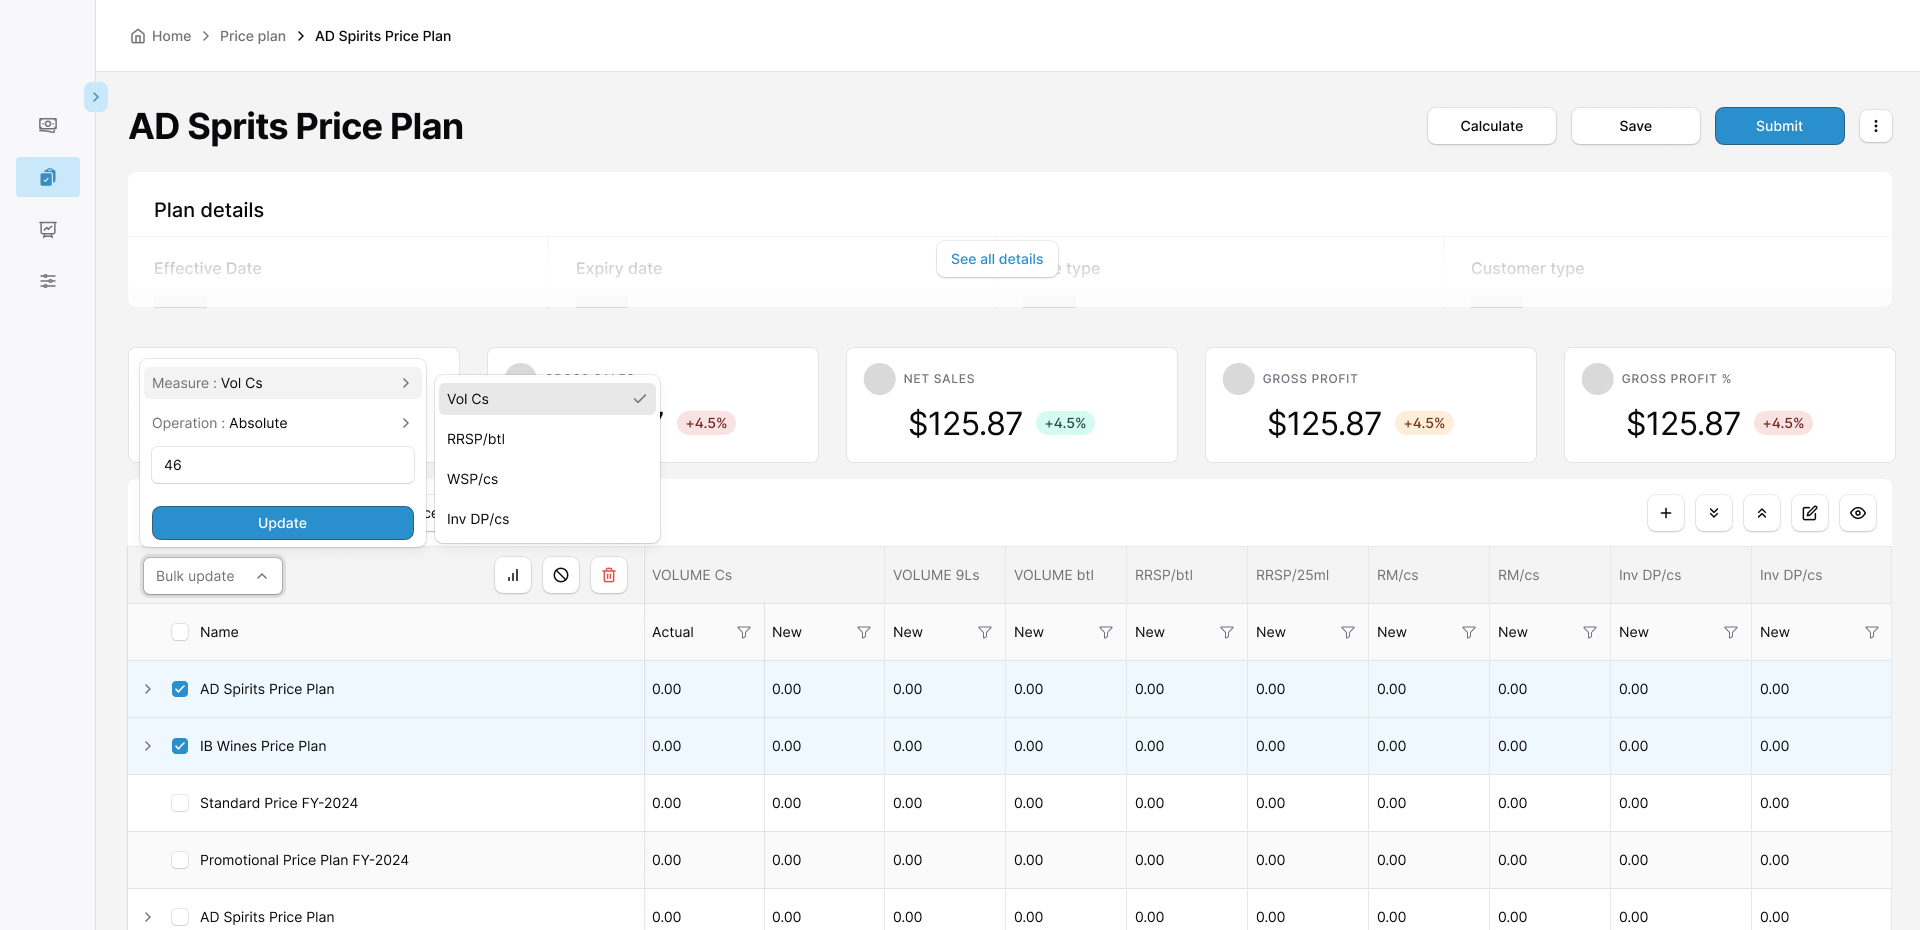The height and width of the screenshot is (930, 1920).
Task: Click the bar chart icon in table toolbar
Action: tap(513, 575)
